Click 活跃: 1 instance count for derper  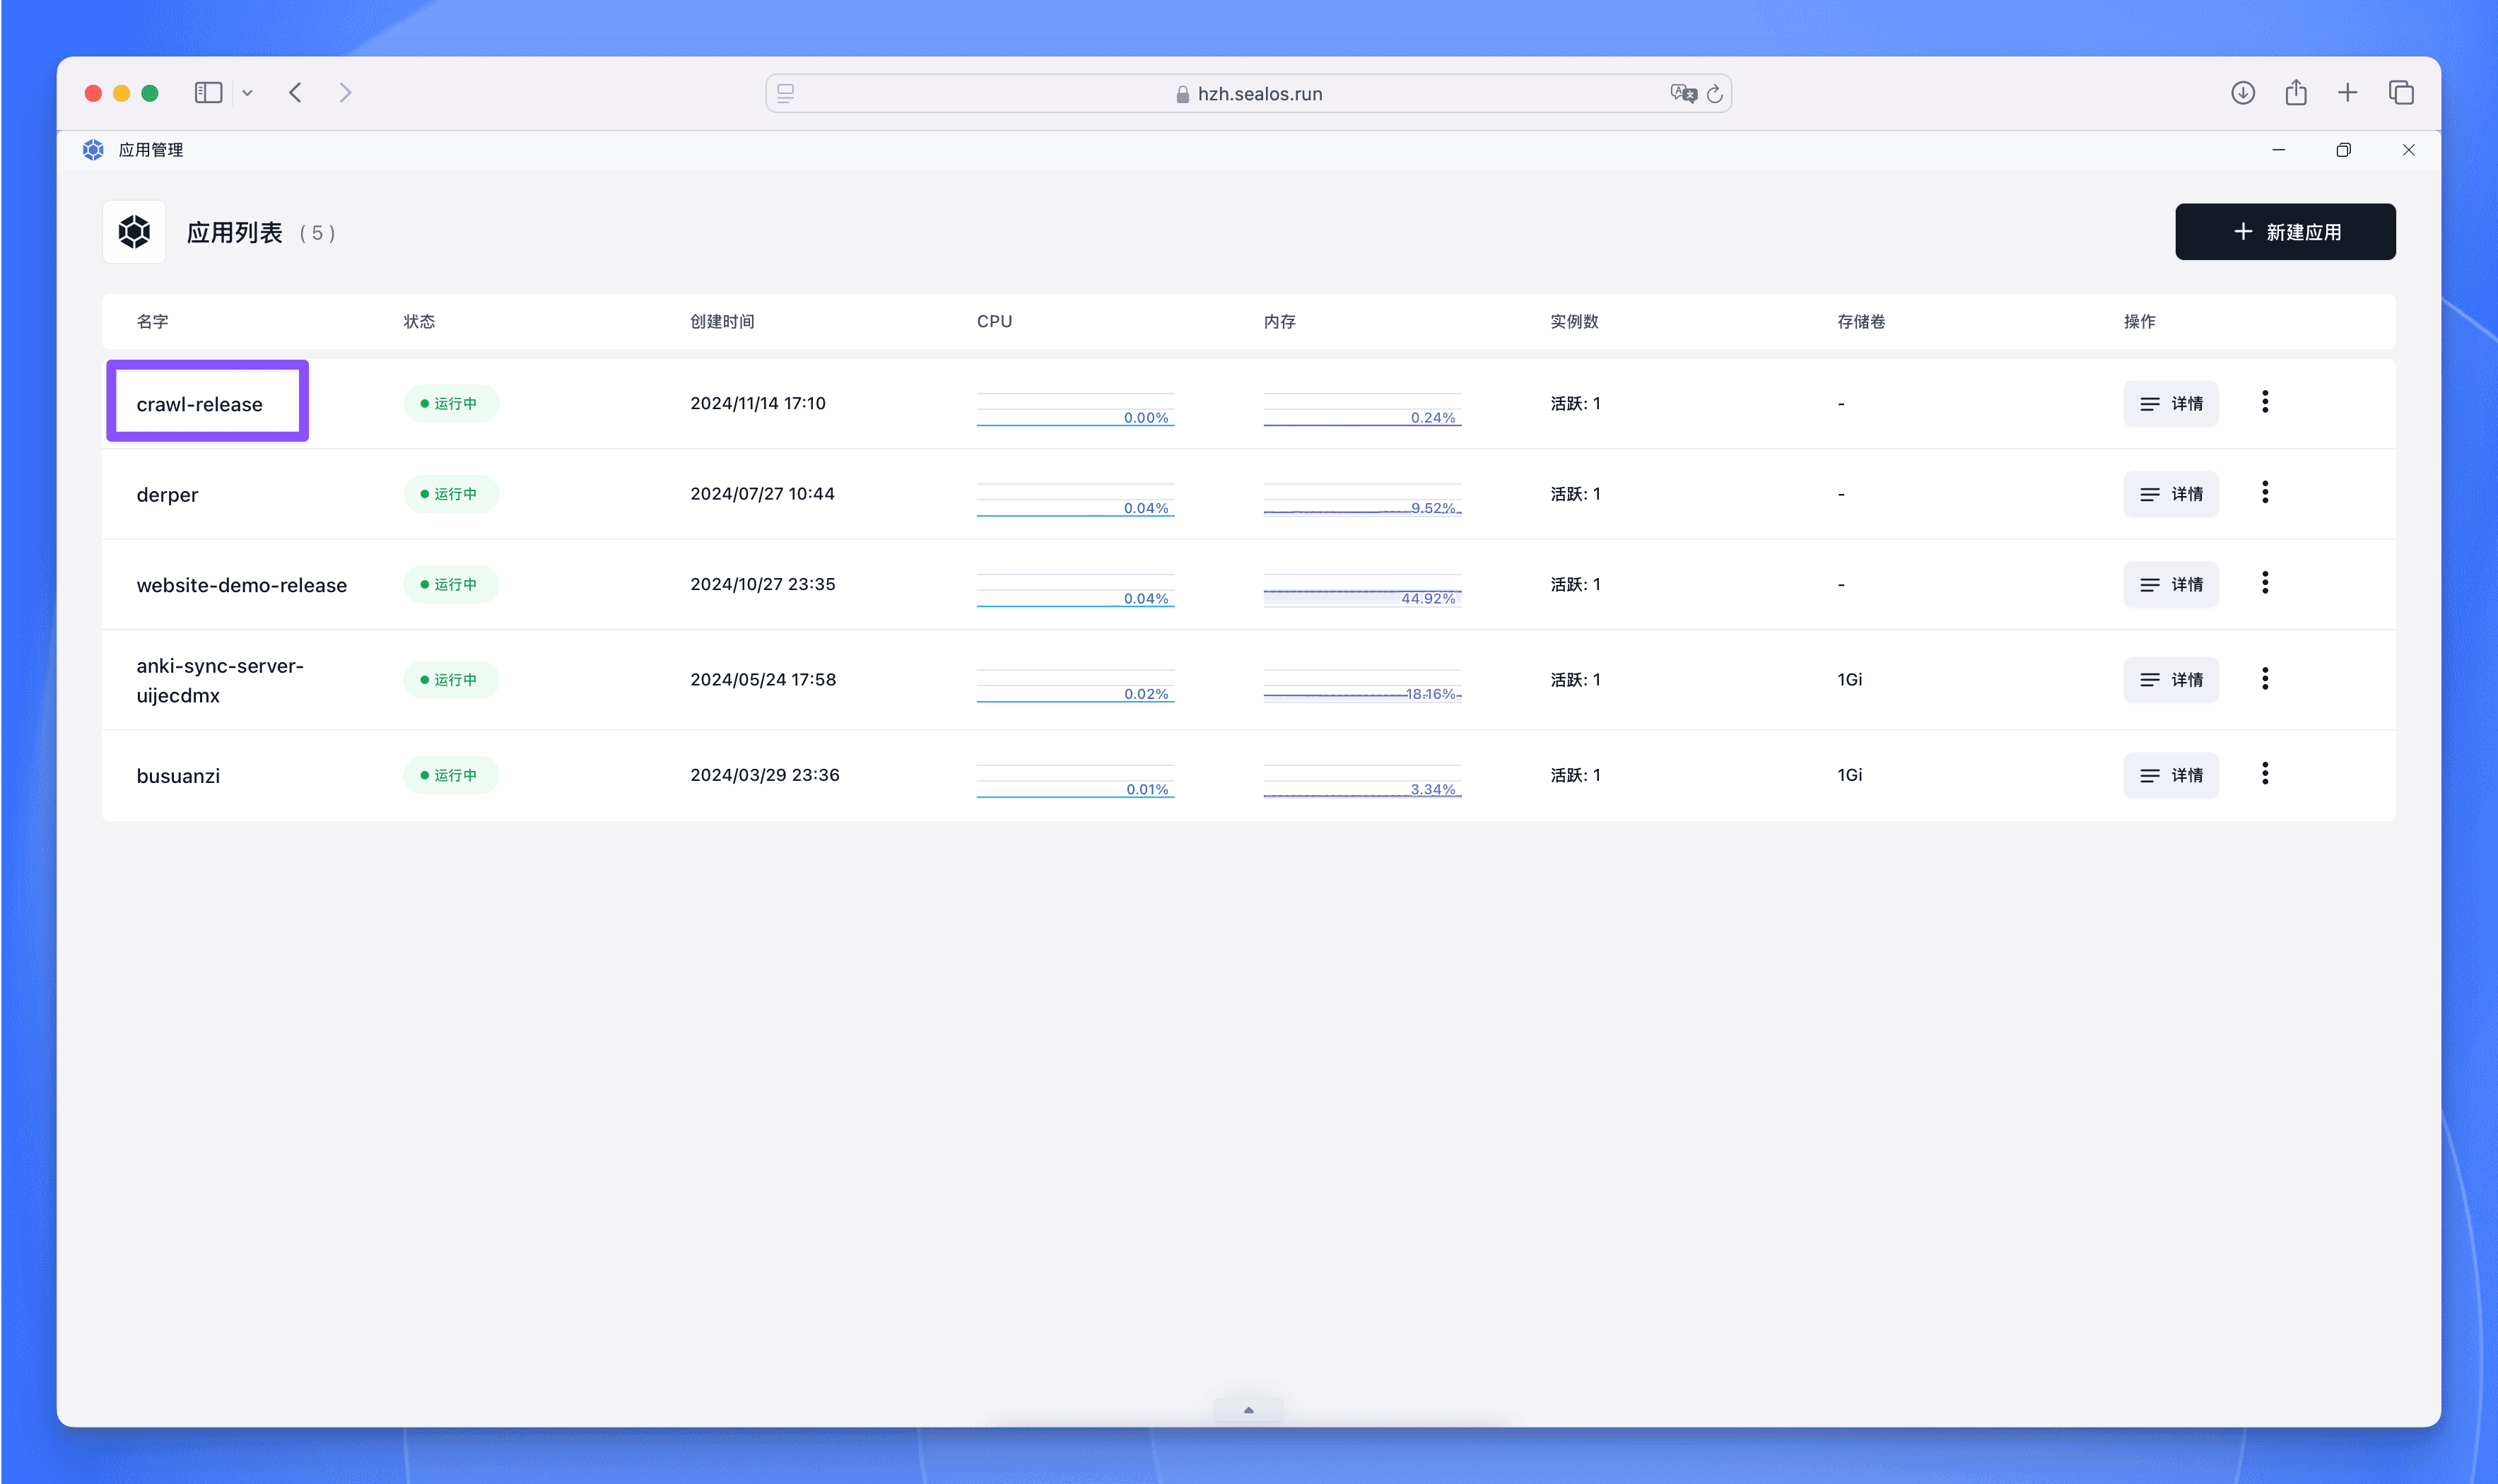1575,494
